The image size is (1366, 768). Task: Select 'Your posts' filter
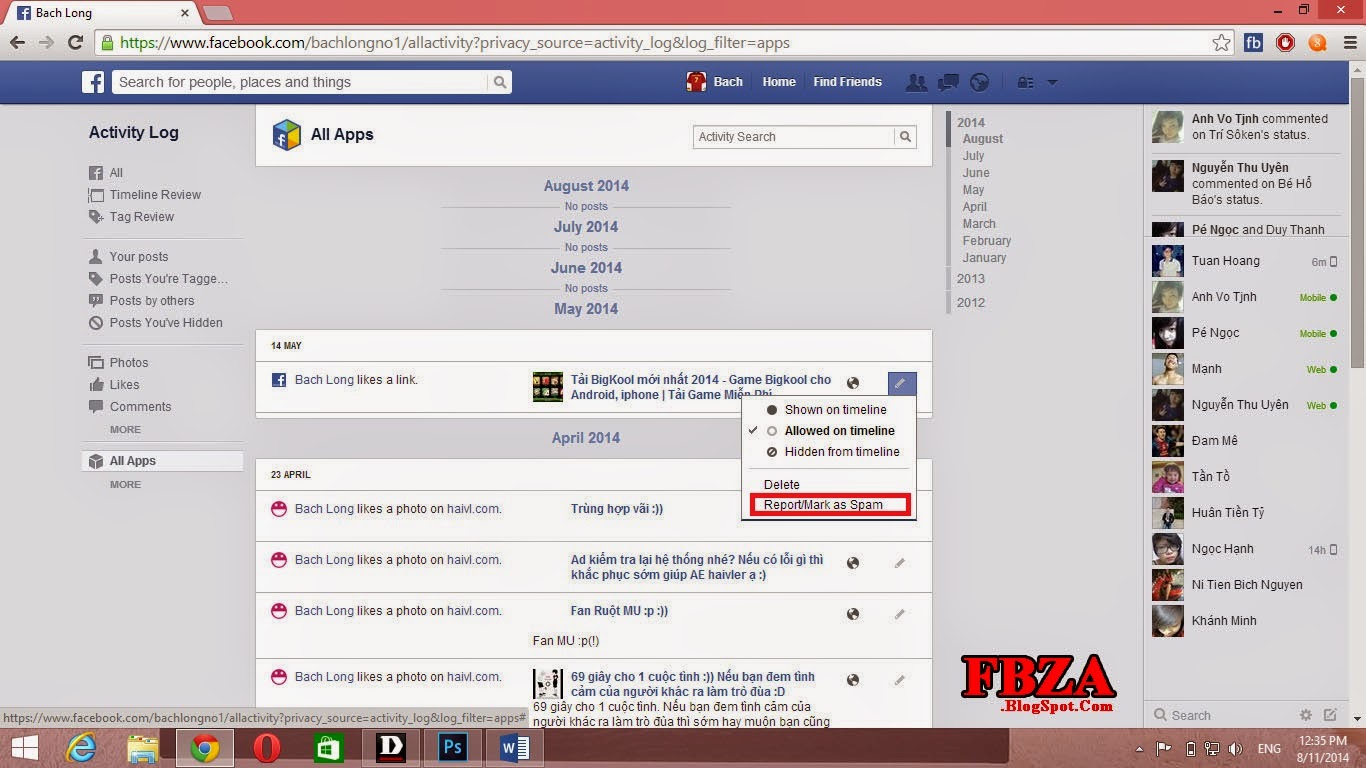click(x=139, y=257)
